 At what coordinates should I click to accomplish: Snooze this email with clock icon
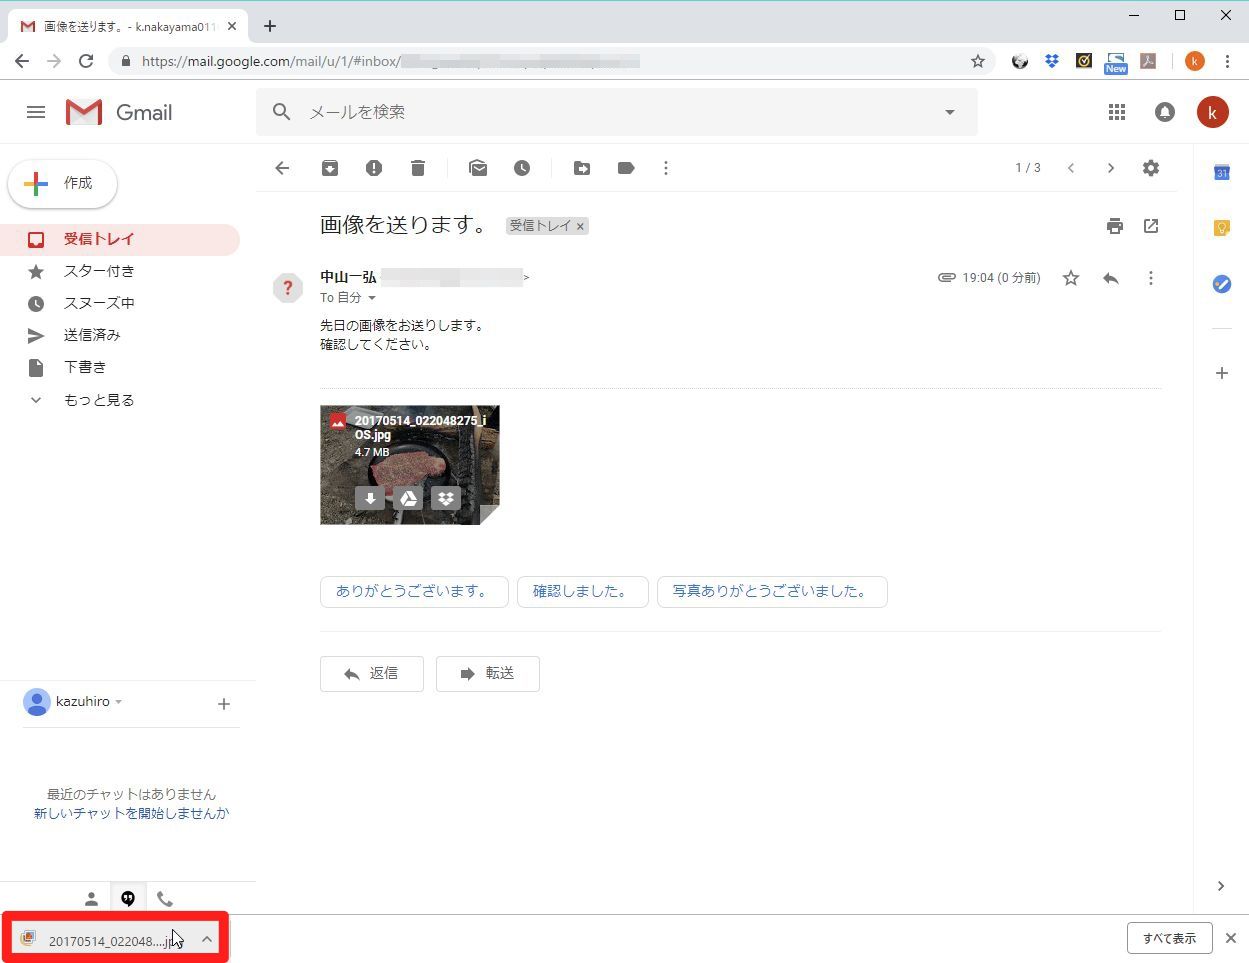[x=522, y=168]
